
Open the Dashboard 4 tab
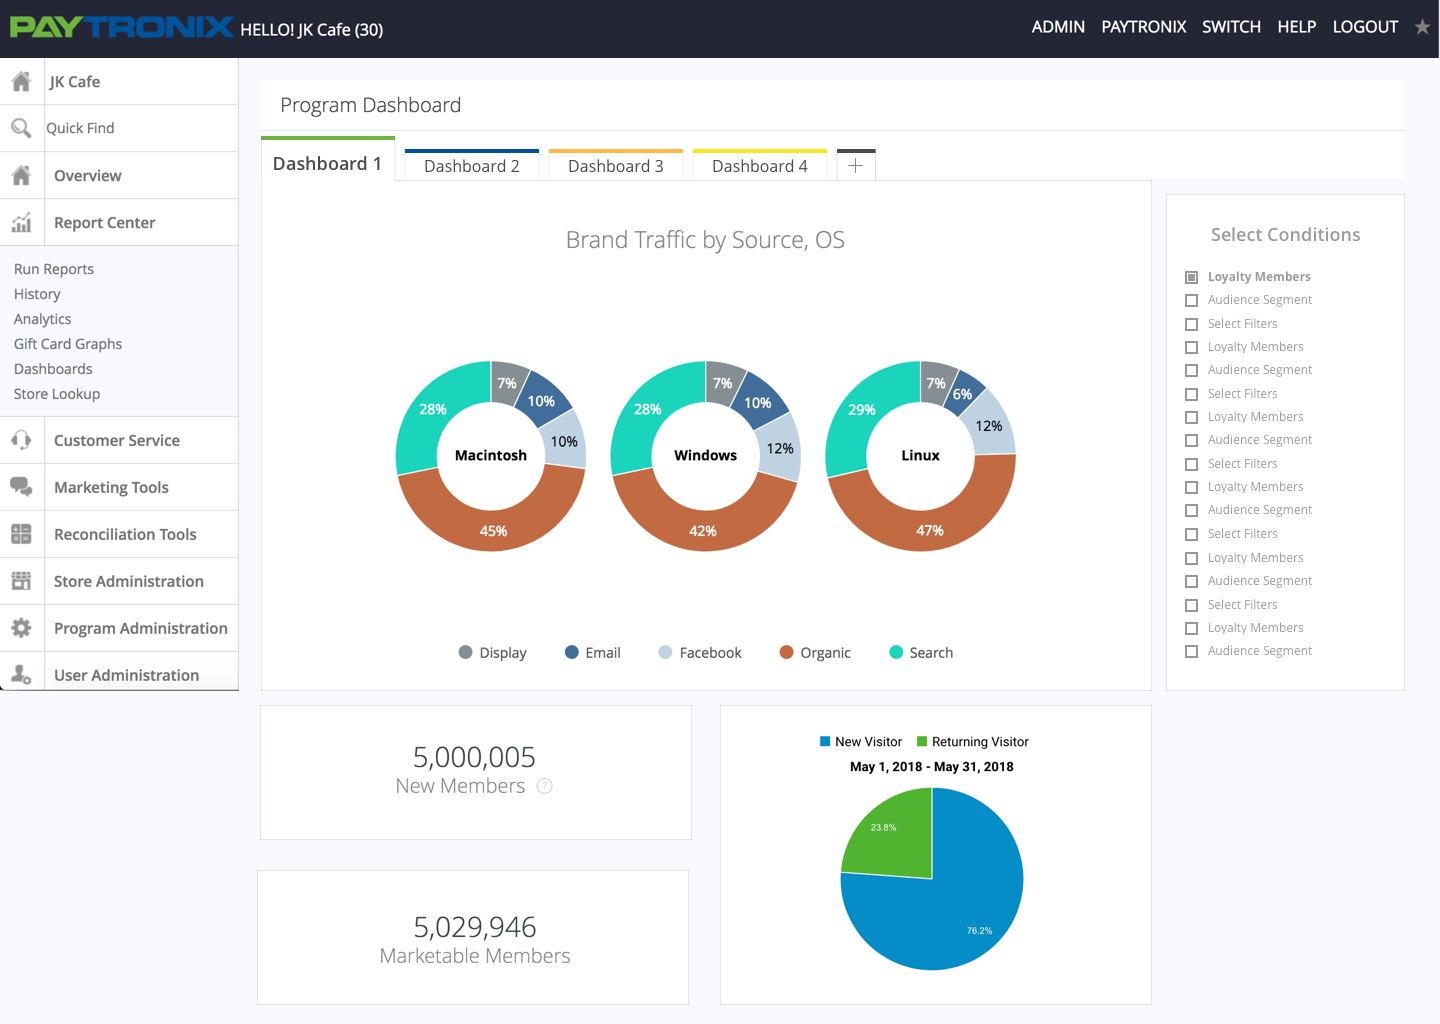760,166
